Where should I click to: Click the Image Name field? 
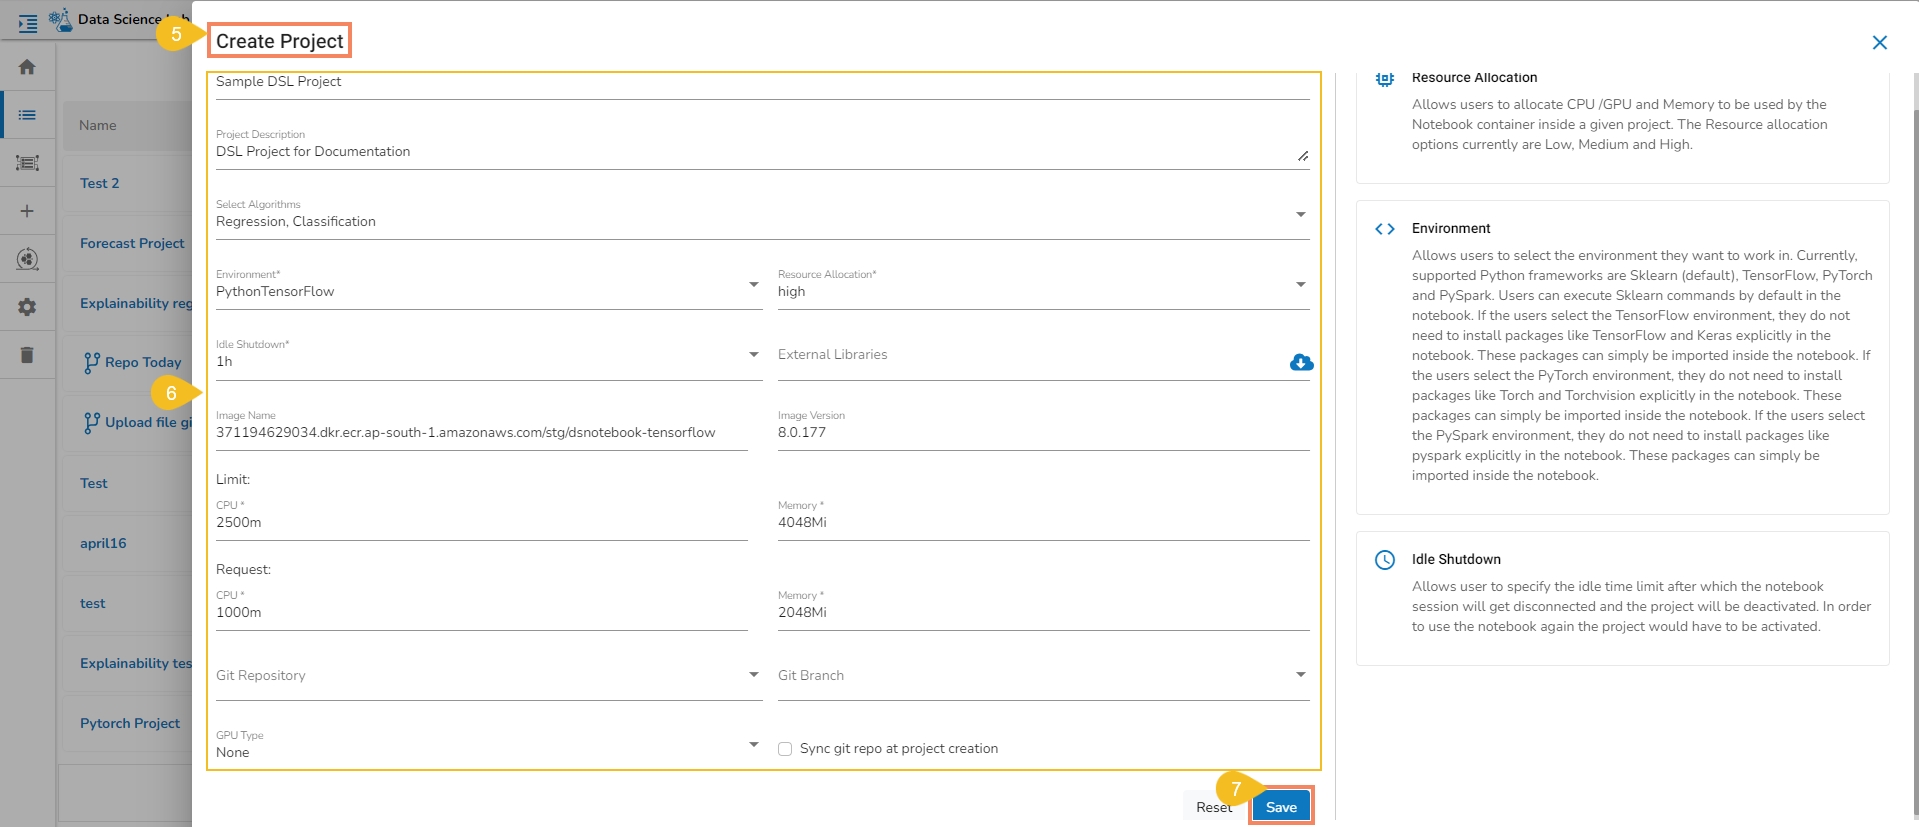(482, 432)
